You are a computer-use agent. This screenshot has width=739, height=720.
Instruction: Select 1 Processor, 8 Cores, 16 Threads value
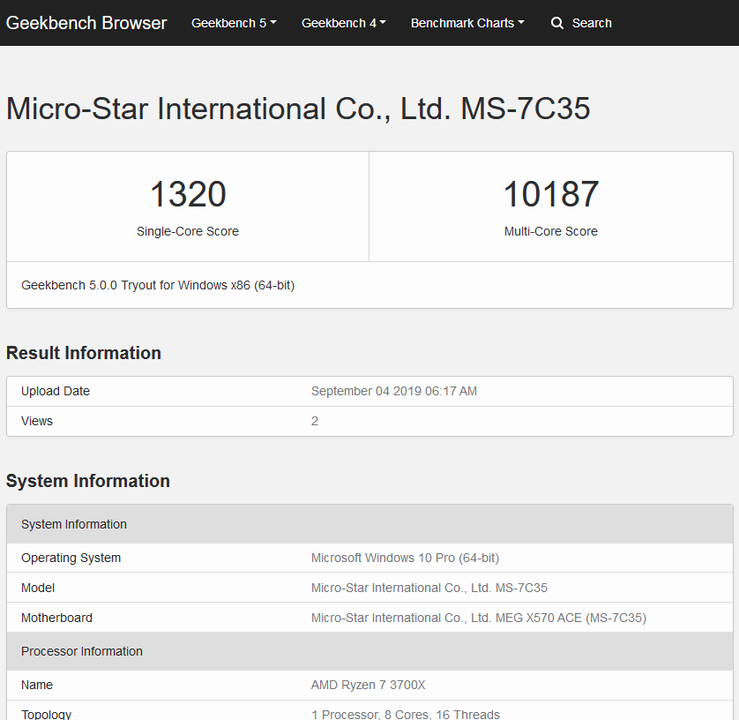405,714
